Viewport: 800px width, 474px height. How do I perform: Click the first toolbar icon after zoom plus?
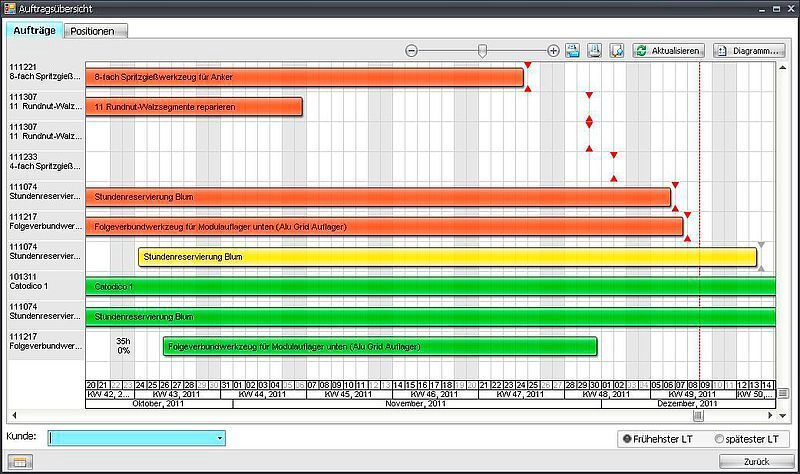coord(572,51)
